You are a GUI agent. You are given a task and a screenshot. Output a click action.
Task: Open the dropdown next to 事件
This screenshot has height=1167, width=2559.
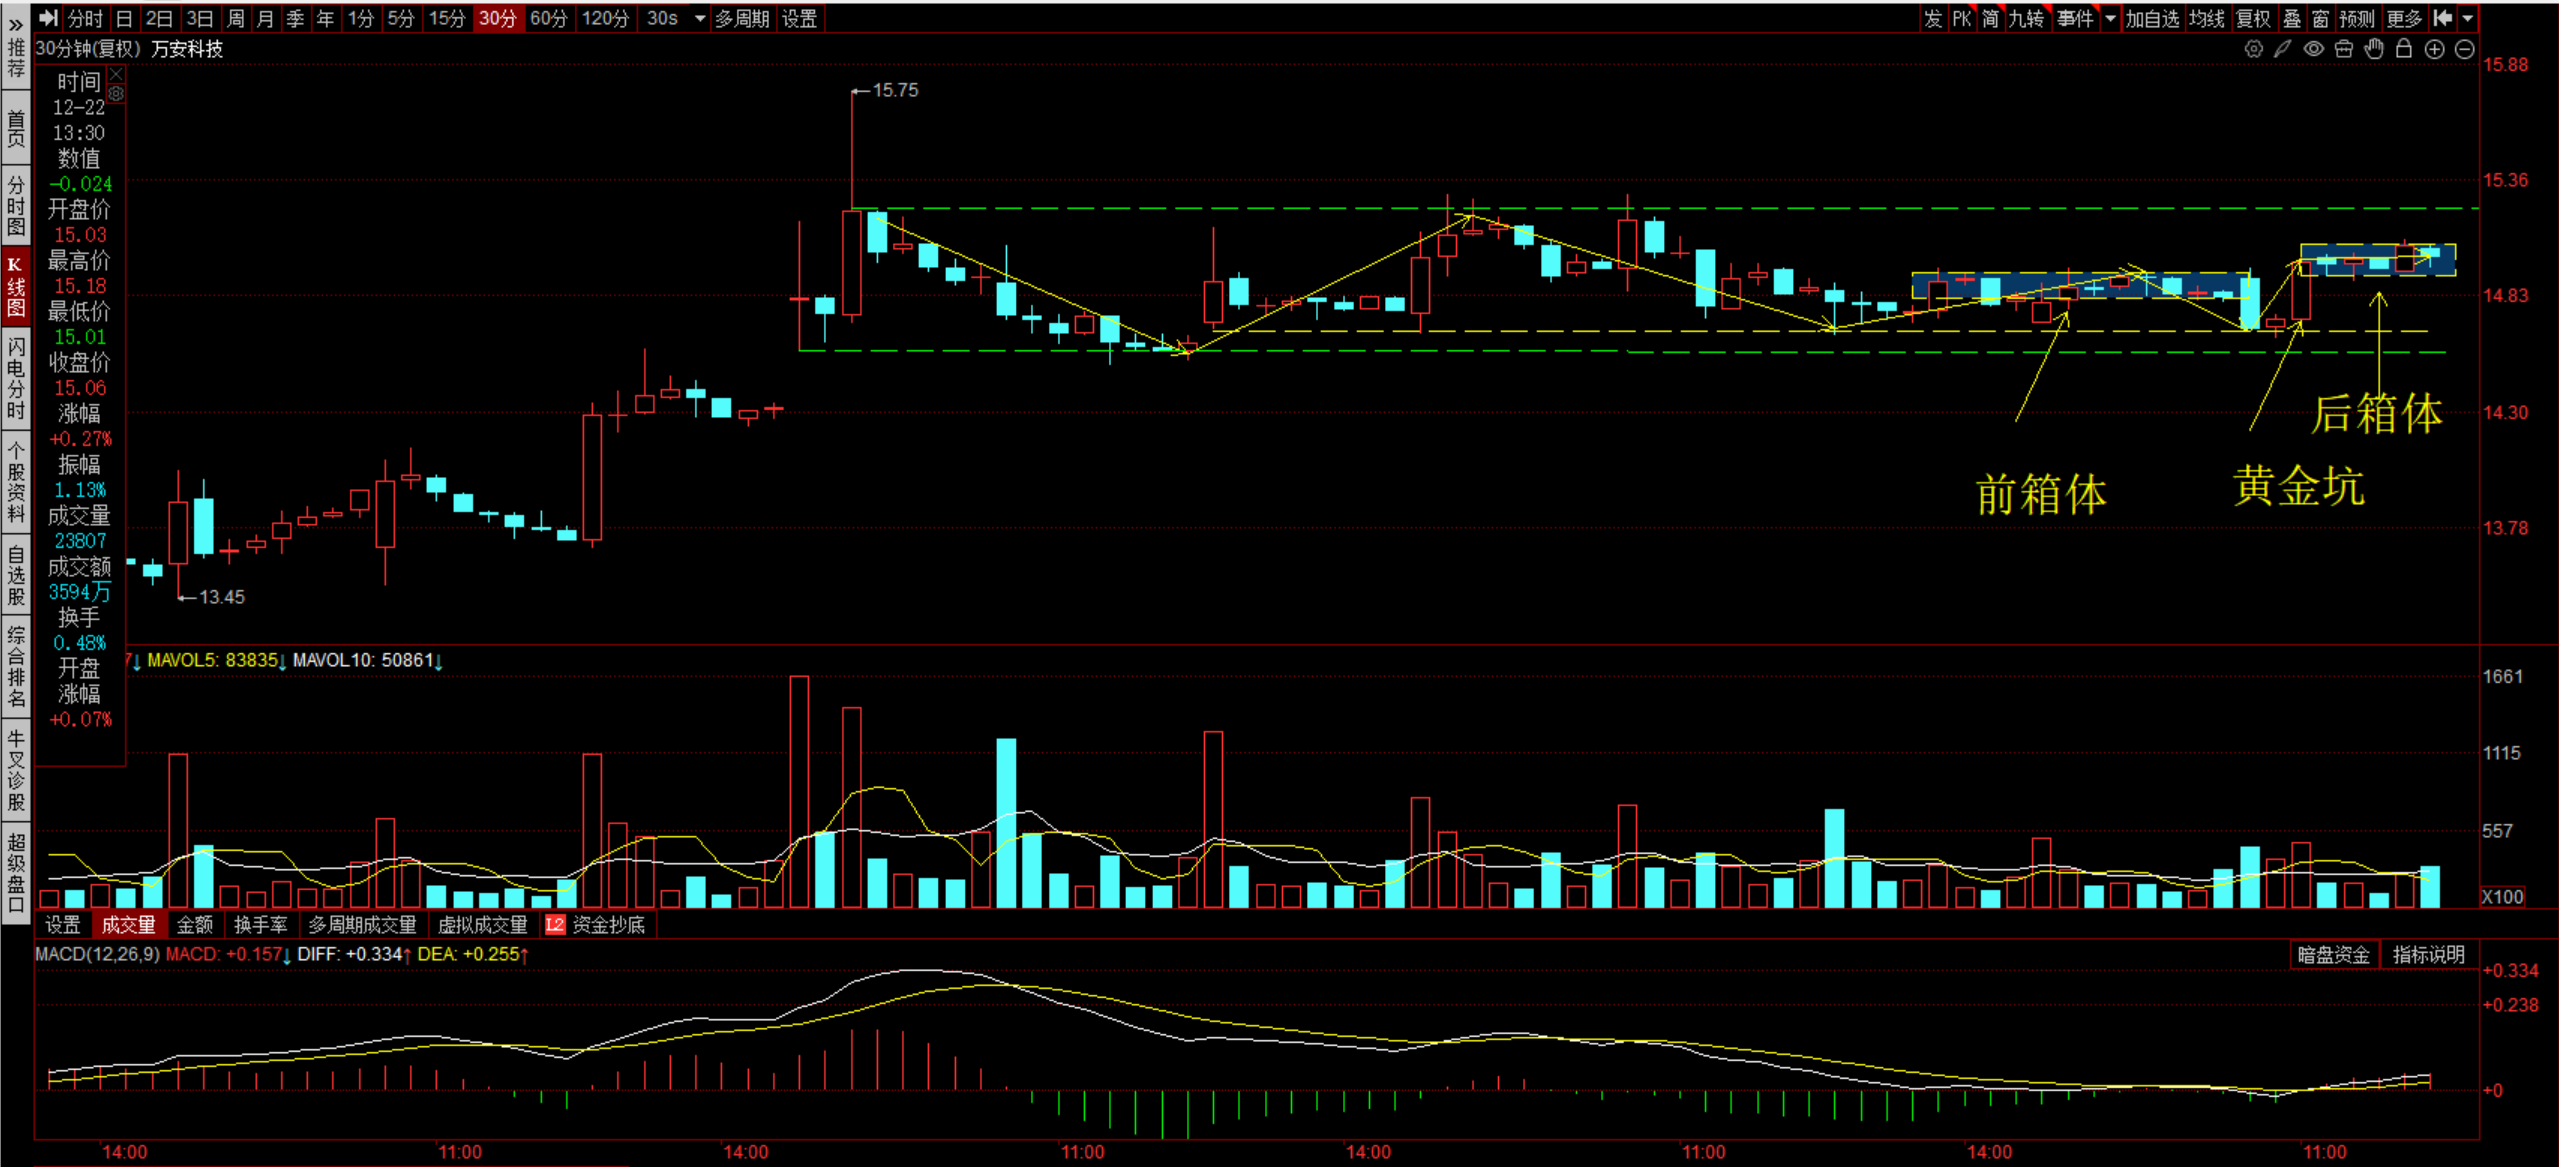pos(2110,18)
